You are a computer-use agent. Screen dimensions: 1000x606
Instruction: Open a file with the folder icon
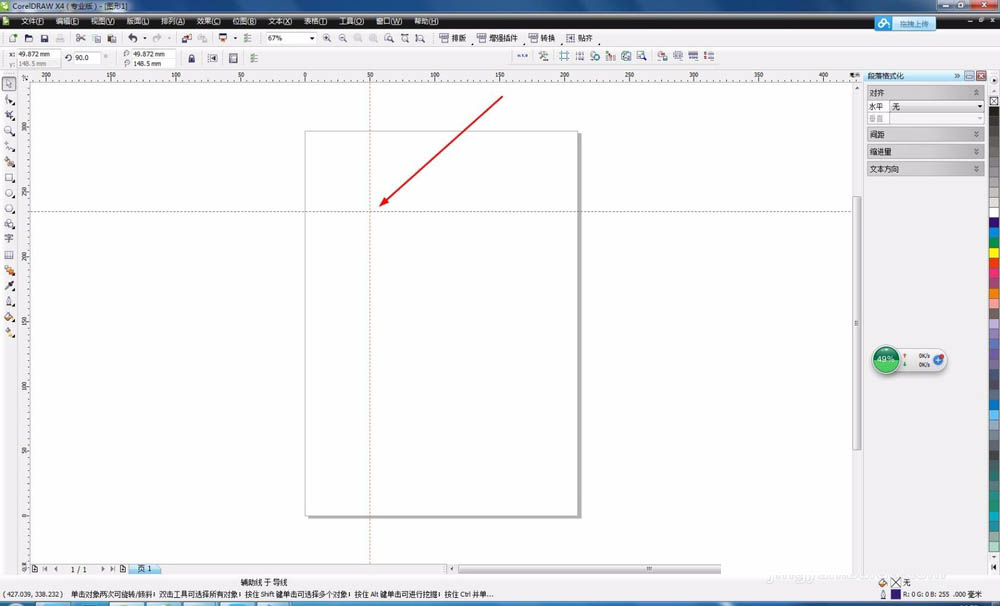29,38
